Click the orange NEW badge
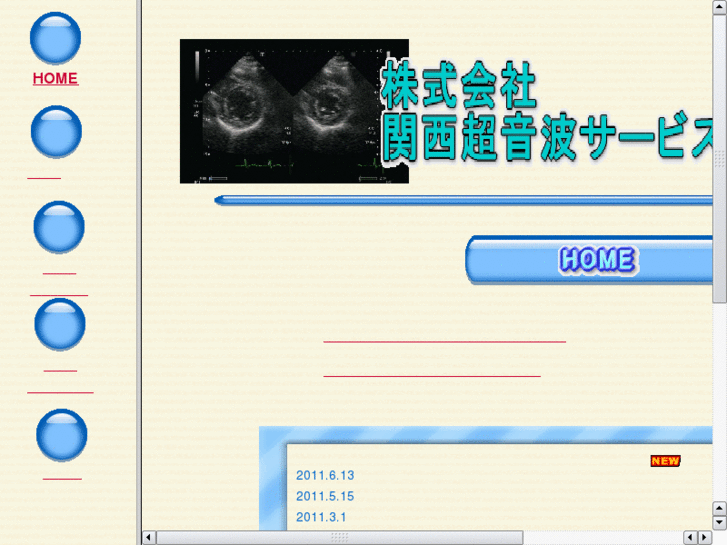Screen dimensions: 727x545 coord(665,461)
